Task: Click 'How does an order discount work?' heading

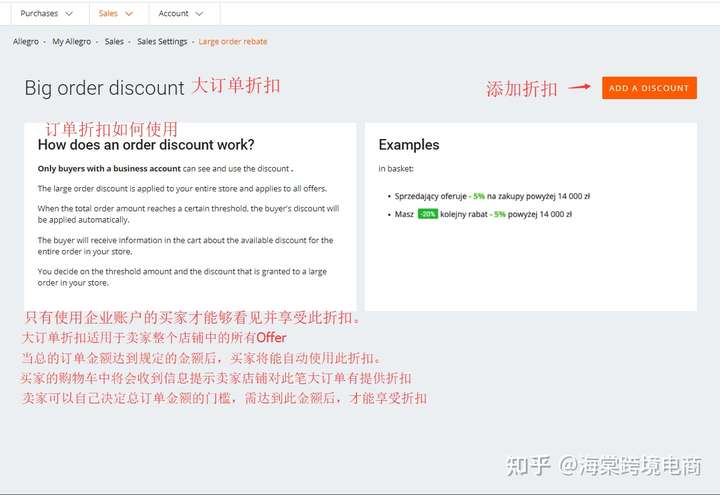Action: [x=146, y=145]
